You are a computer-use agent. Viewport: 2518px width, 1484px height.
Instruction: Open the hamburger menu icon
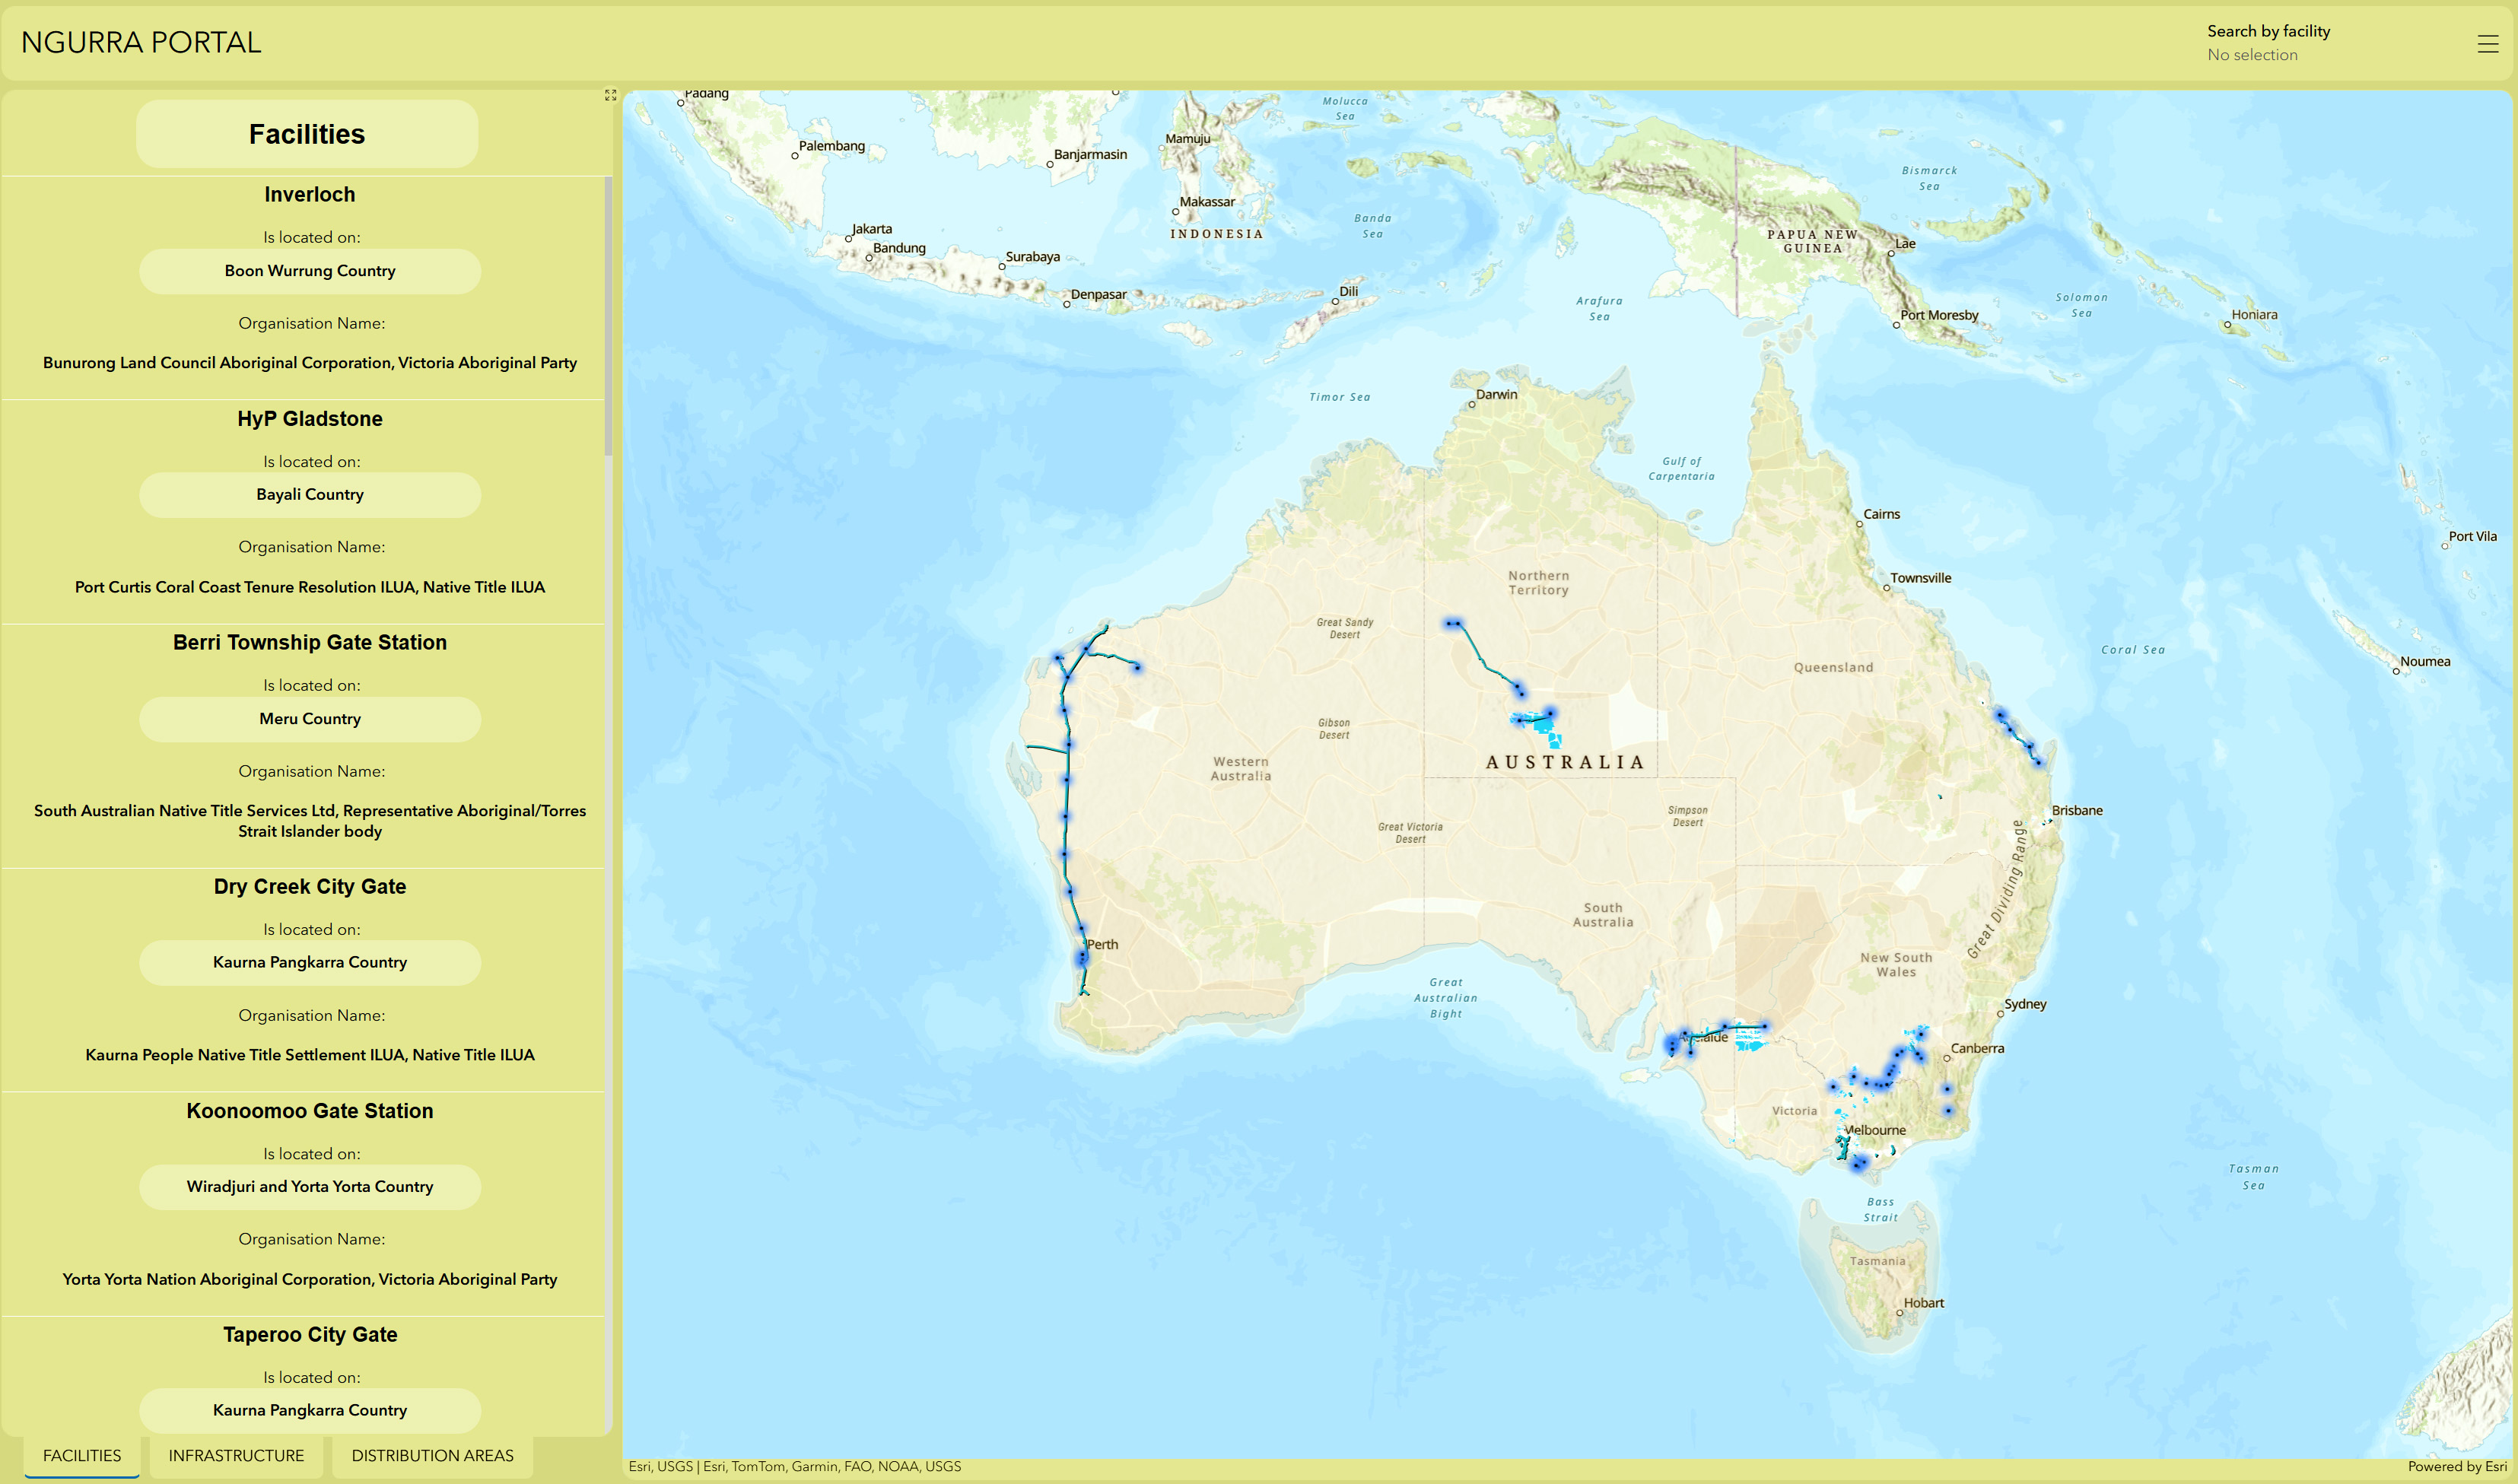click(2487, 44)
